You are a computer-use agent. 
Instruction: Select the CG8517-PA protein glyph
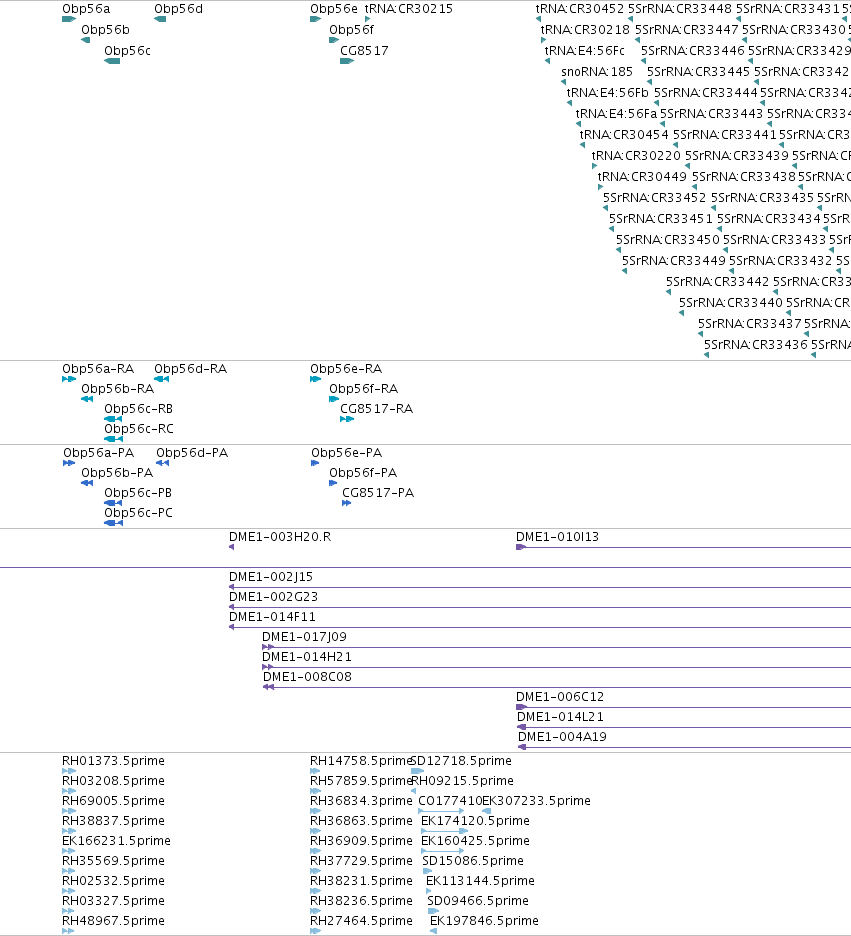pyautogui.click(x=346, y=503)
